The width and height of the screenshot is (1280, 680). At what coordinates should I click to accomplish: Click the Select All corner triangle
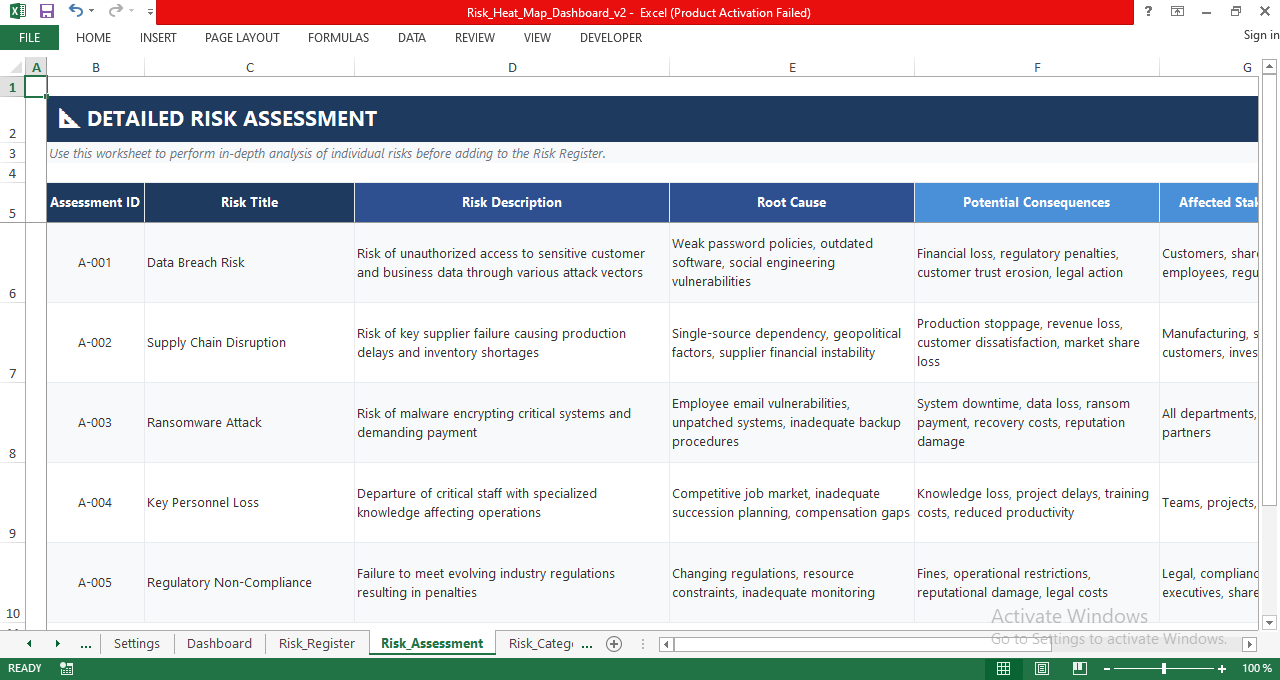(12, 67)
